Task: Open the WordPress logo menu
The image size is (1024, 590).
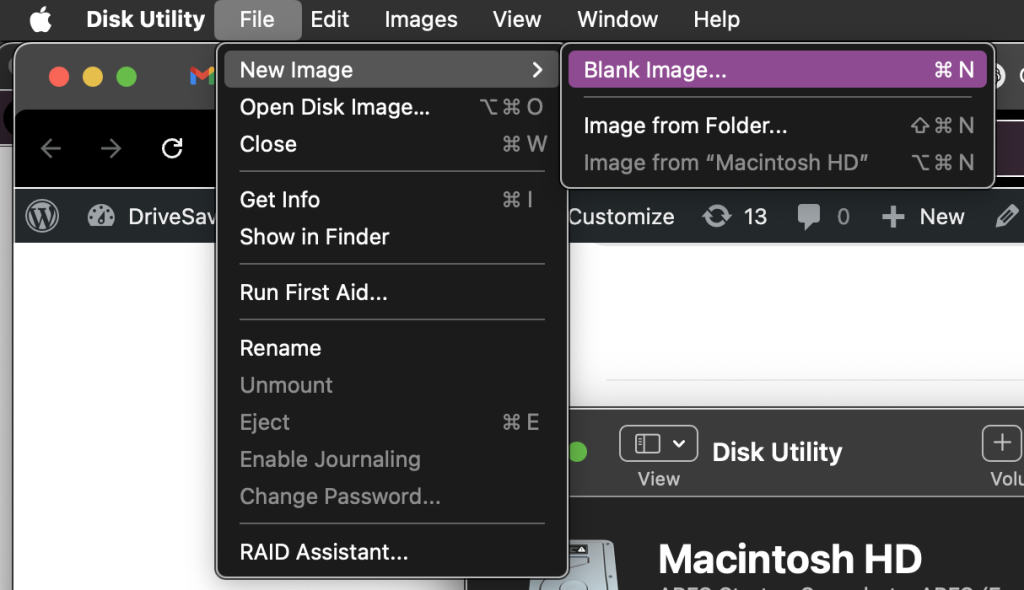Action: 42,216
